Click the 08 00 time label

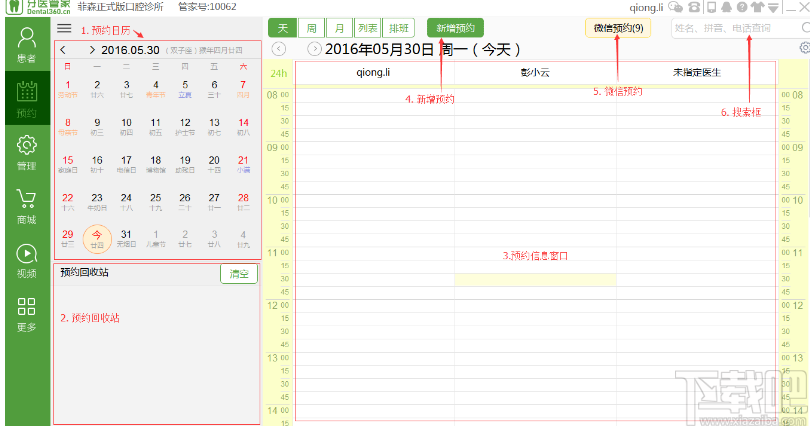coord(278,95)
